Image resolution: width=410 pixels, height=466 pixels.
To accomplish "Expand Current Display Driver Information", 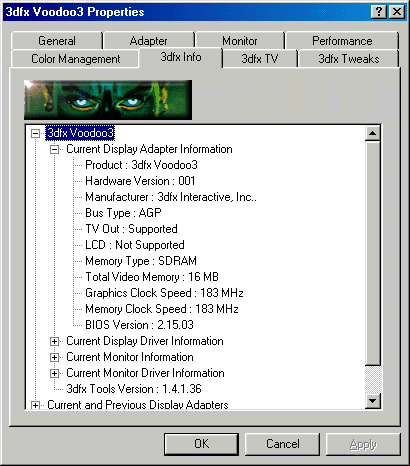I will click(x=54, y=341).
